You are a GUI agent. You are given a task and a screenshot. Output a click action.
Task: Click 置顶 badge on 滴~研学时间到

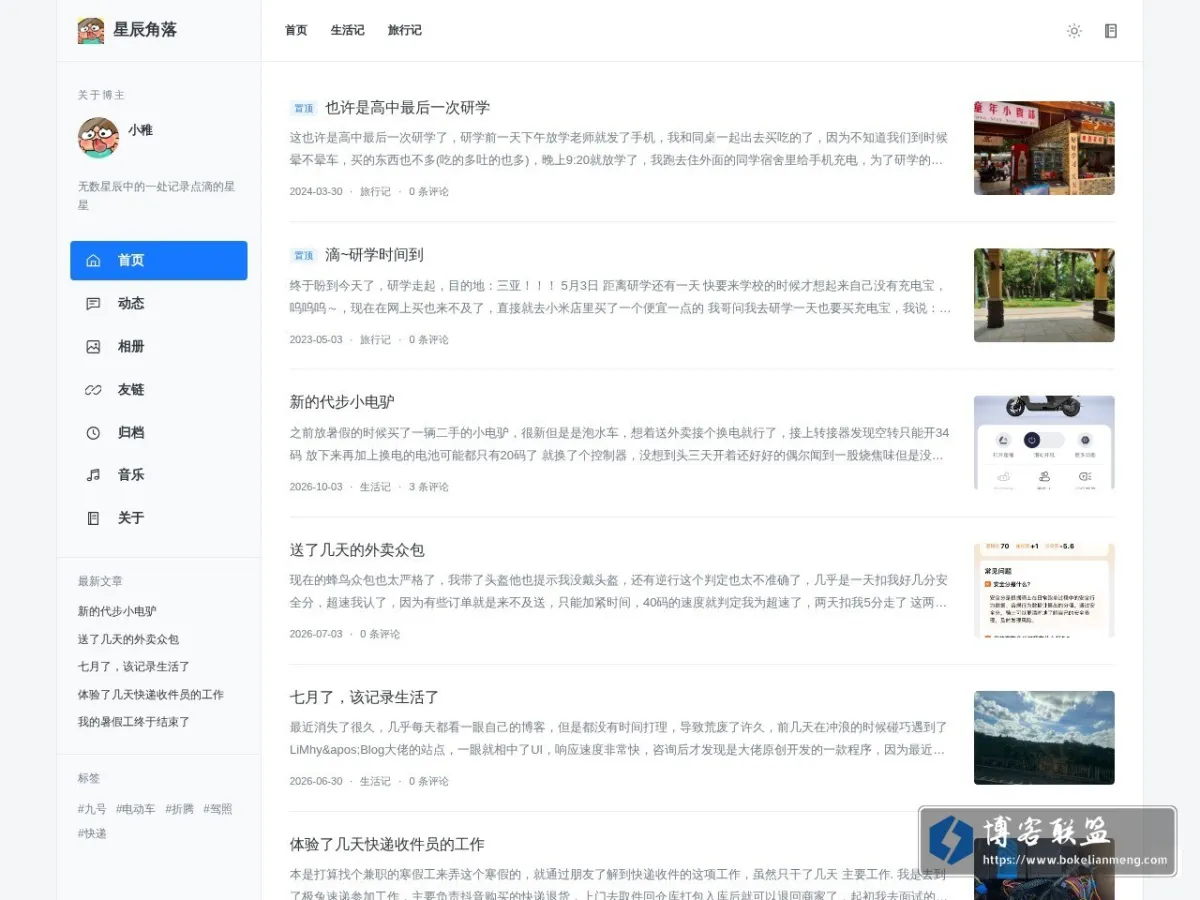point(303,255)
